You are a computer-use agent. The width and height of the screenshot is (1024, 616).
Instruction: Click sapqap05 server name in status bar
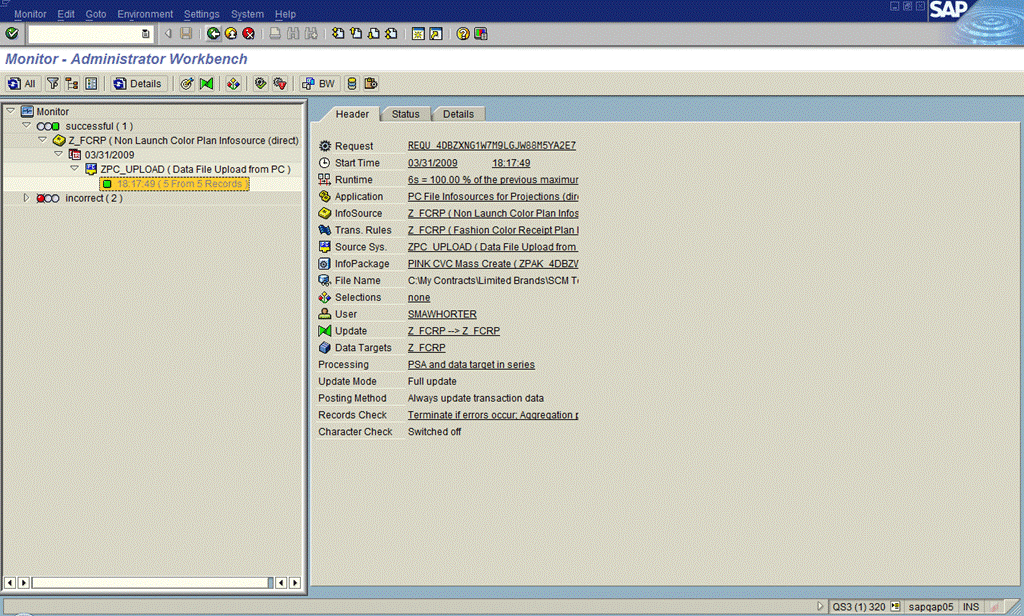tap(931, 607)
